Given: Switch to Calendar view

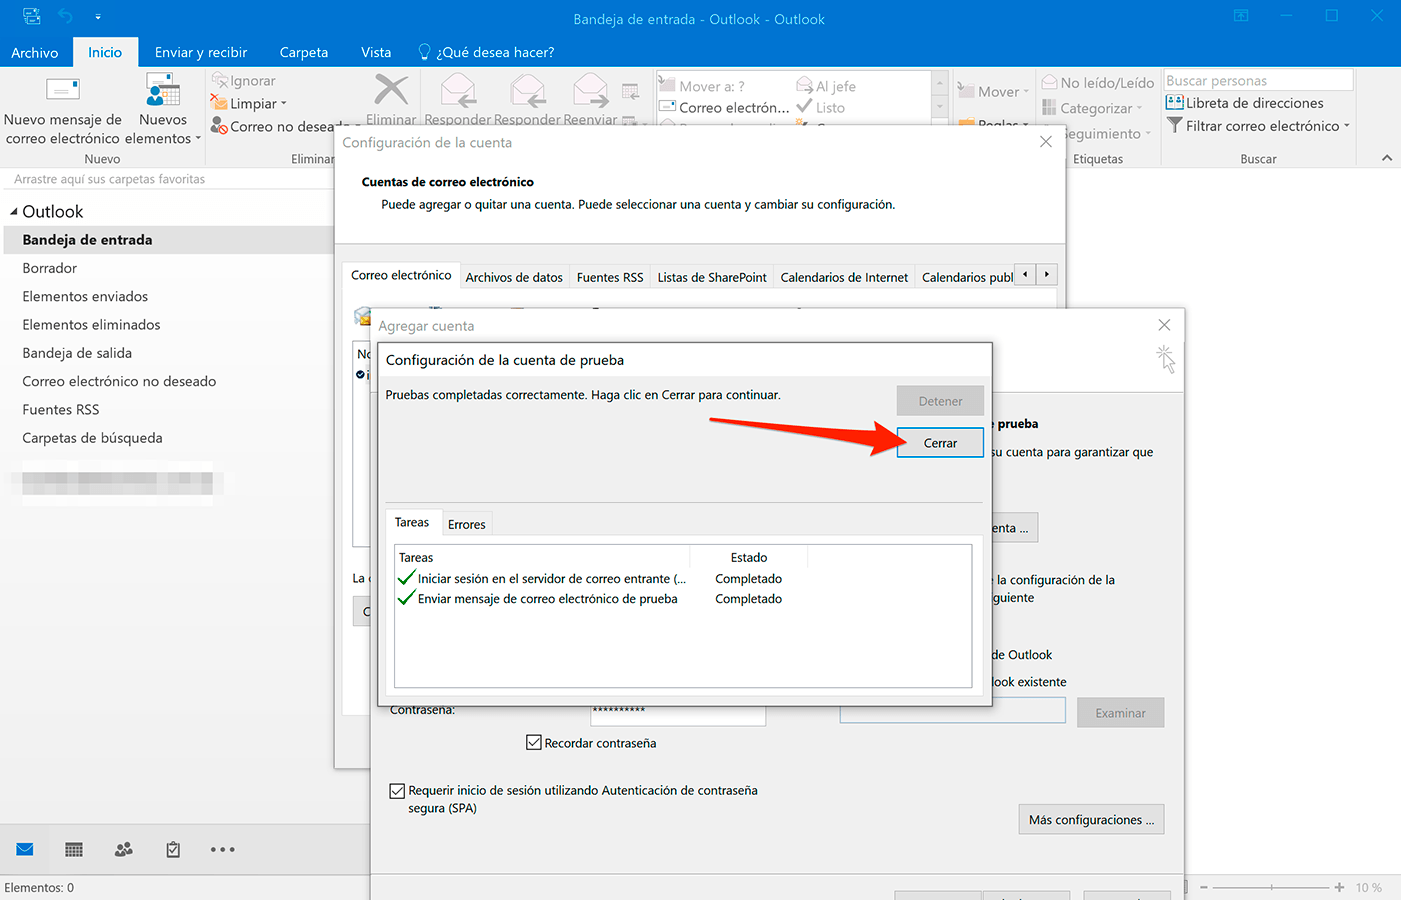Looking at the screenshot, I should point(72,849).
